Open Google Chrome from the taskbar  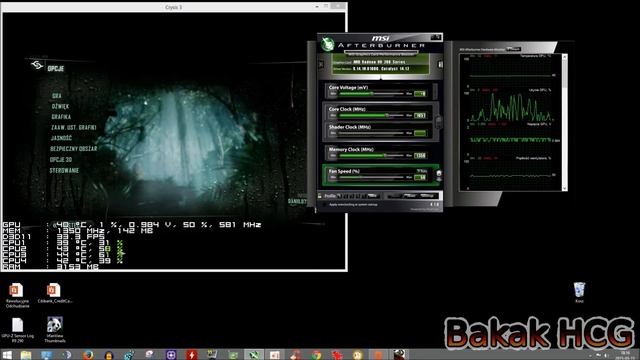coord(316,355)
